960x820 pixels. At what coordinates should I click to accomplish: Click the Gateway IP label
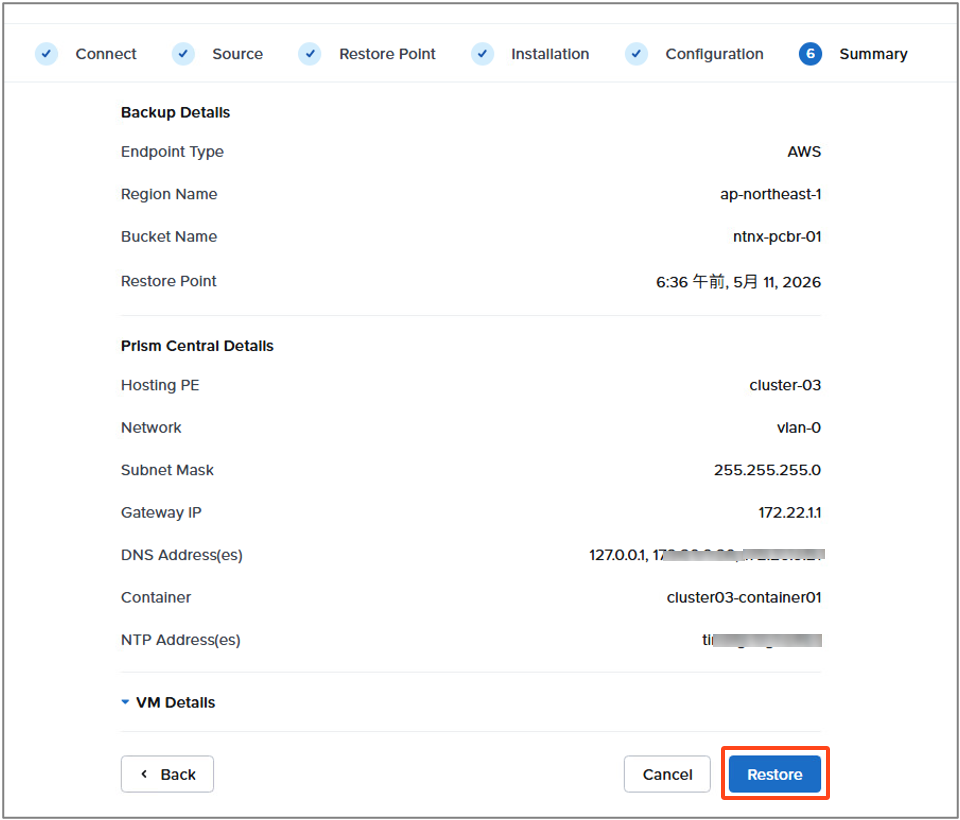[161, 513]
